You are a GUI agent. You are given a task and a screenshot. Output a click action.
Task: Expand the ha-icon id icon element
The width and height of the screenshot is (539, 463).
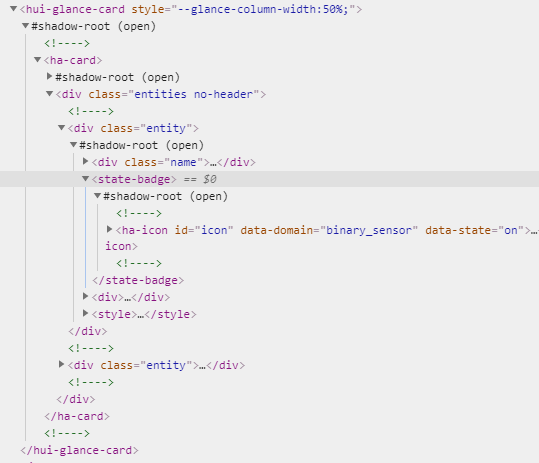[110, 229]
